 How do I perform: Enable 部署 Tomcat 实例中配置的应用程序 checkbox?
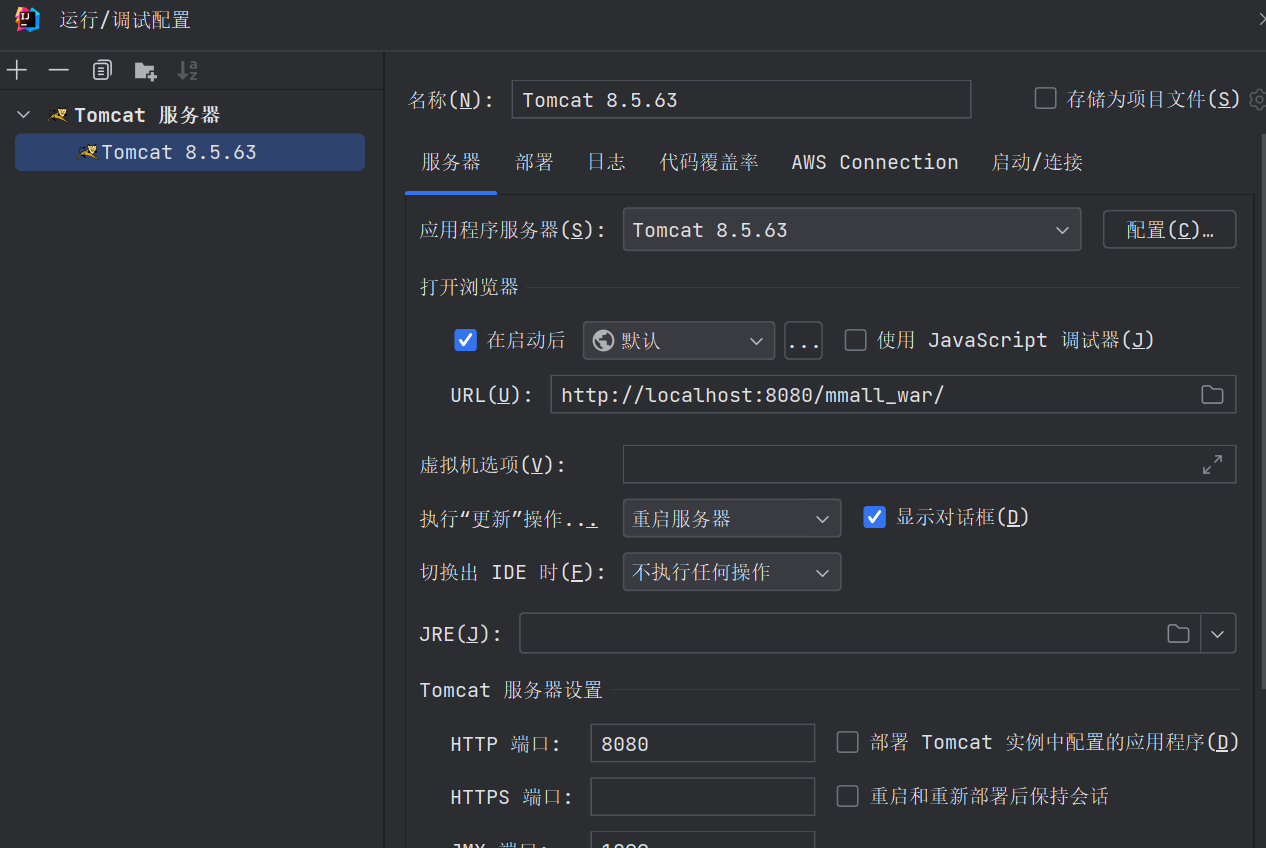(847, 742)
